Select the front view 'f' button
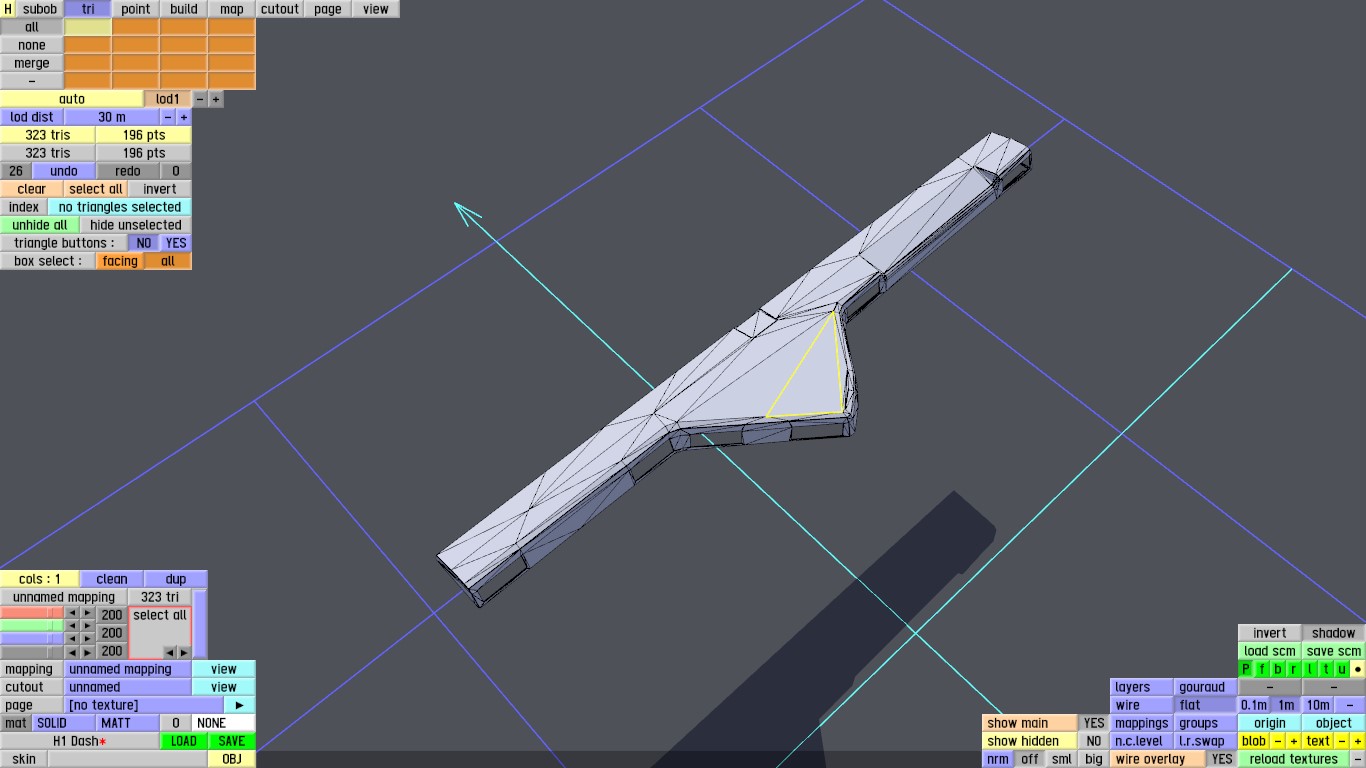Viewport: 1366px width, 768px height. point(1262,669)
